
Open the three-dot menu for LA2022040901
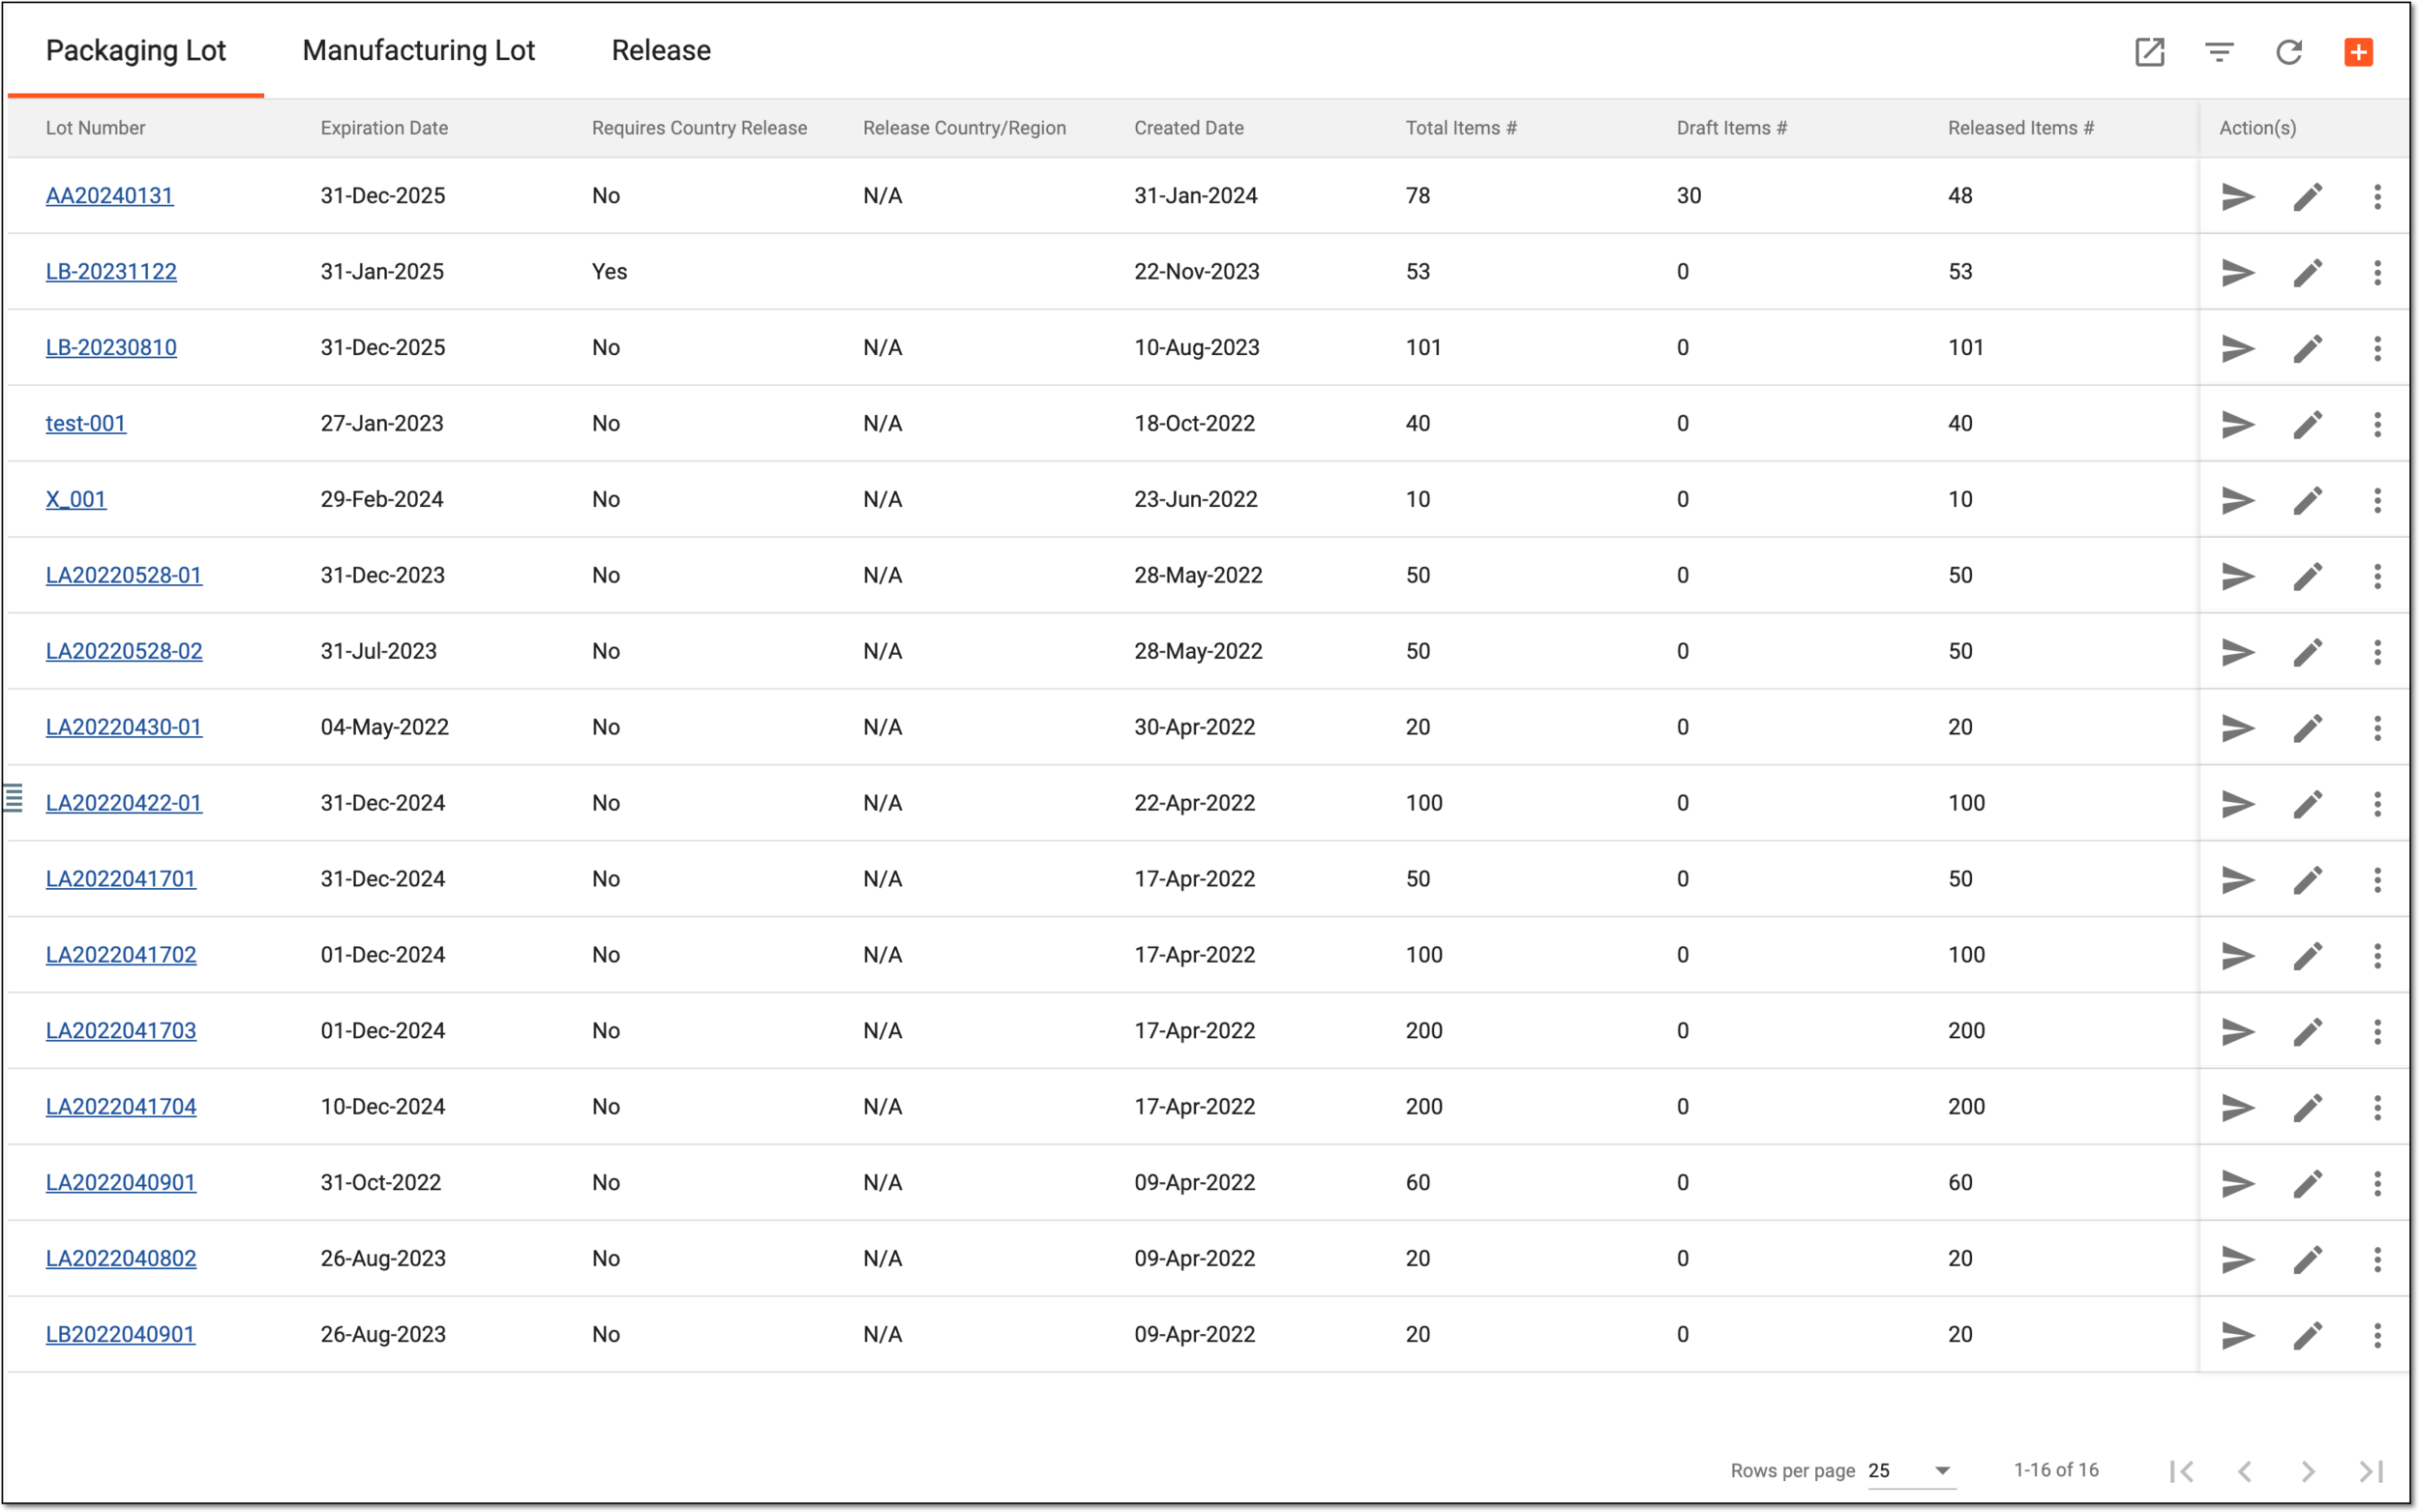2377,1183
